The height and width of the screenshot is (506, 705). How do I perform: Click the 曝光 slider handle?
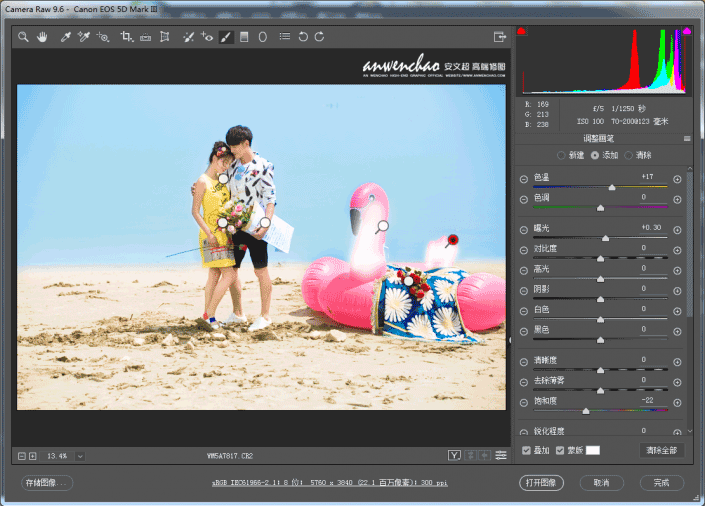[x=606, y=238]
